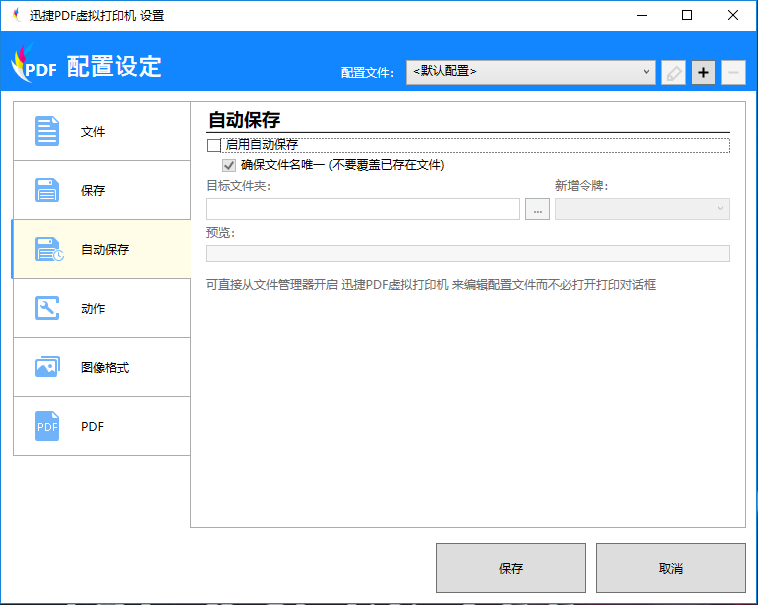Go to the 动作 settings tab
Screen dimensions: 758x605
102,308
